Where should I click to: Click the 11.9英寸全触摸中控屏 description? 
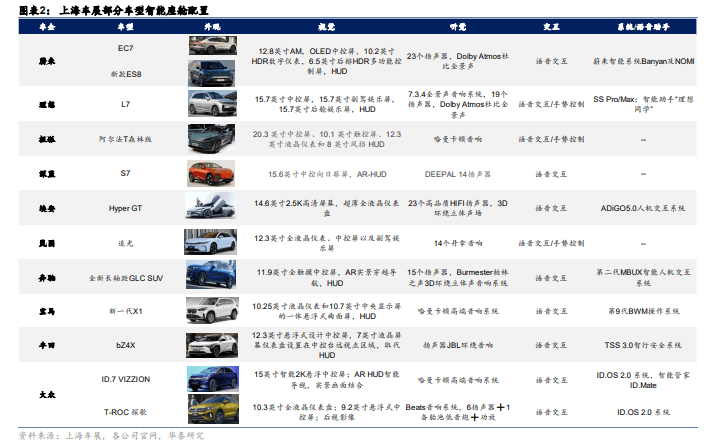pos(326,278)
